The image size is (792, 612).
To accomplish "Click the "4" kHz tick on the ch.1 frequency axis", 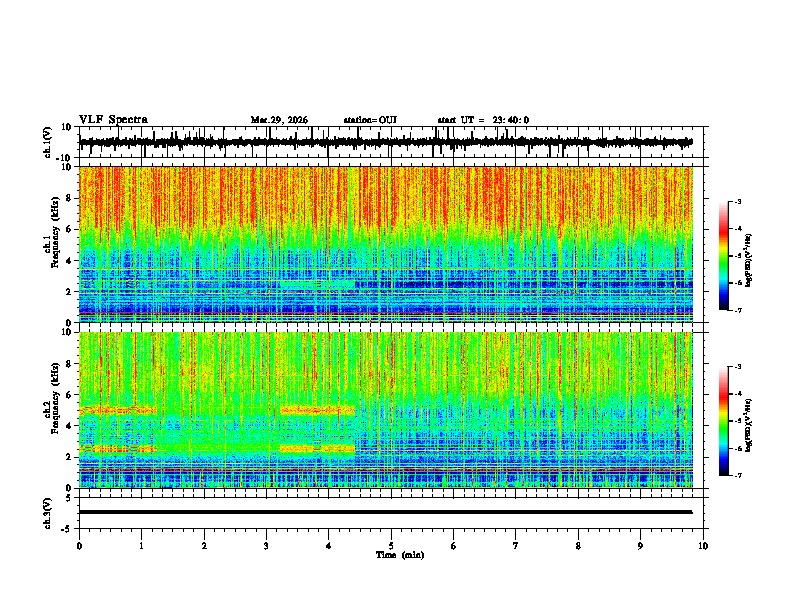I will coord(70,261).
